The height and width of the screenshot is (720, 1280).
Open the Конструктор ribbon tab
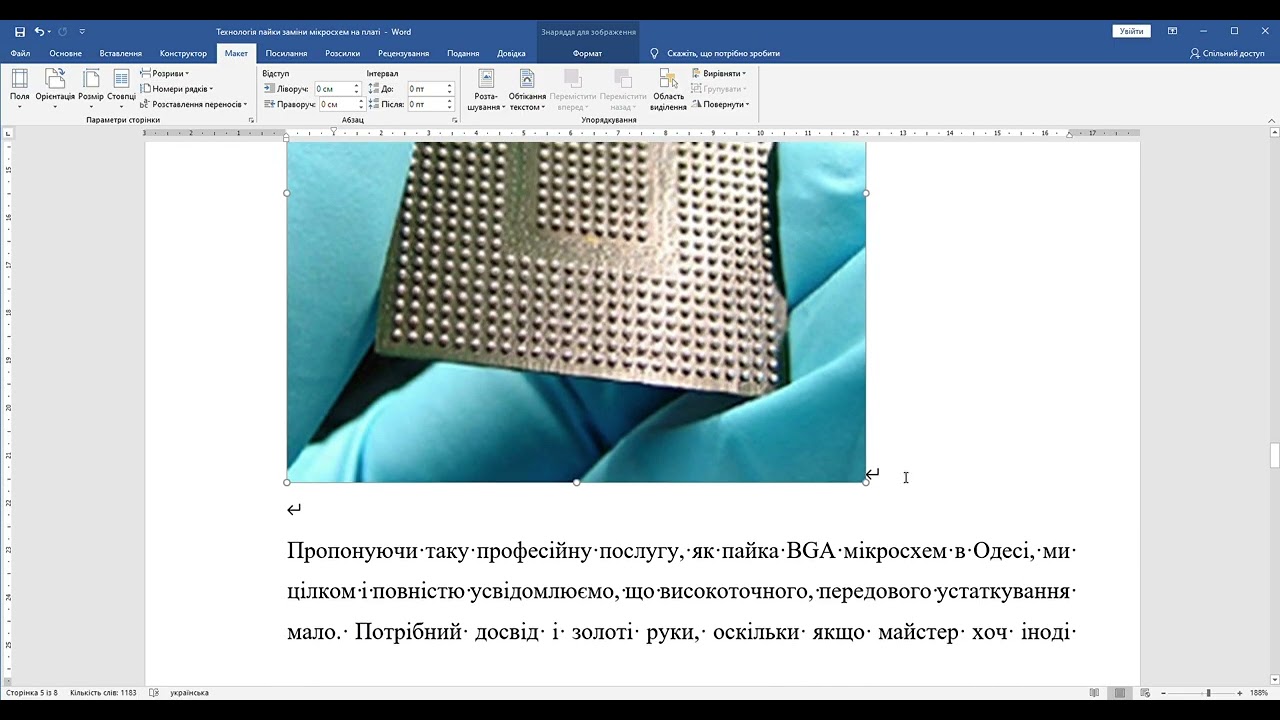click(x=183, y=53)
